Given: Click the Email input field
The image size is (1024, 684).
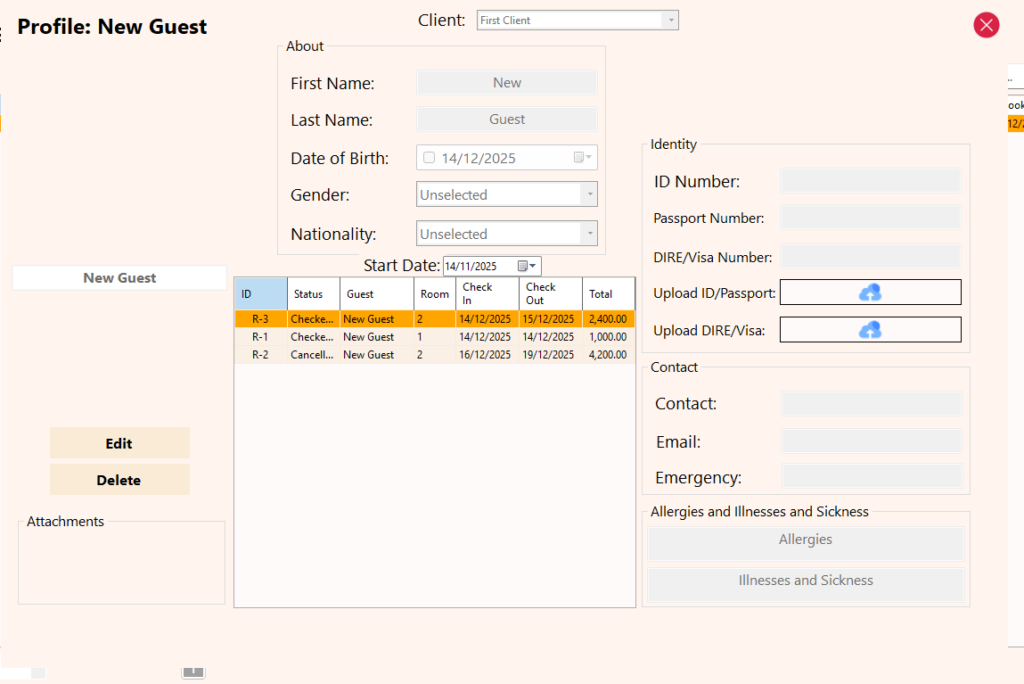Looking at the screenshot, I should pos(870,441).
